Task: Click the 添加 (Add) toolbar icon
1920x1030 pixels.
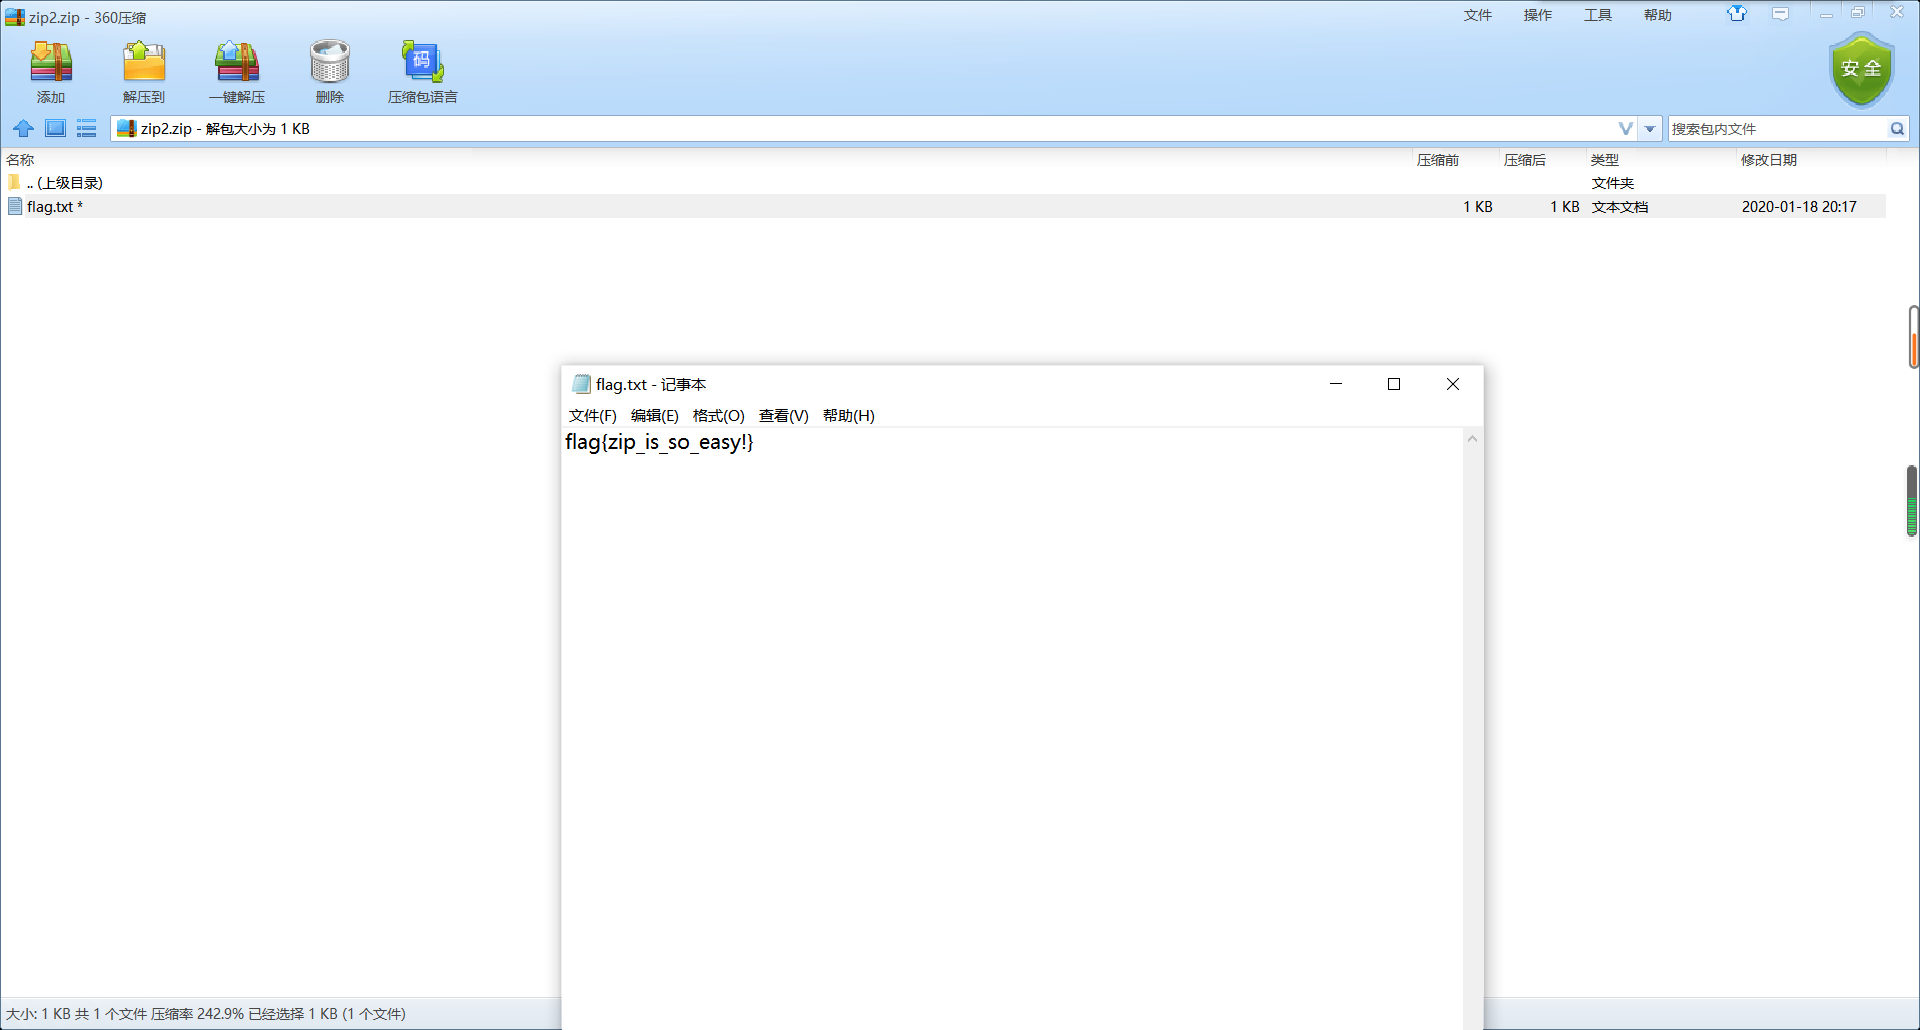Action: click(51, 71)
